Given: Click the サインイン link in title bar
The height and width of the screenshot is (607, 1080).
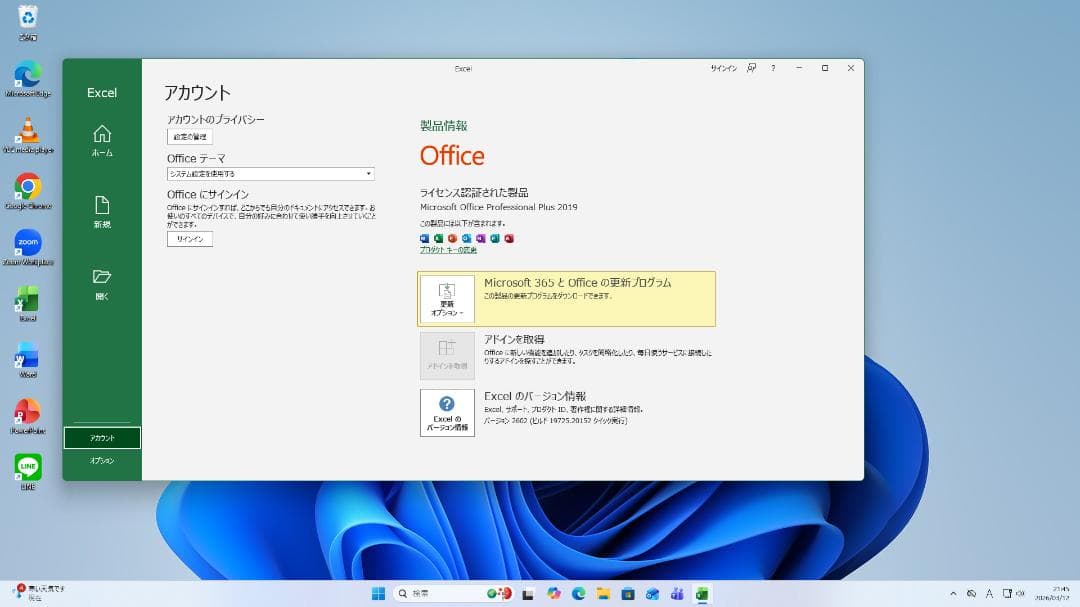Looking at the screenshot, I should pyautogui.click(x=723, y=68).
